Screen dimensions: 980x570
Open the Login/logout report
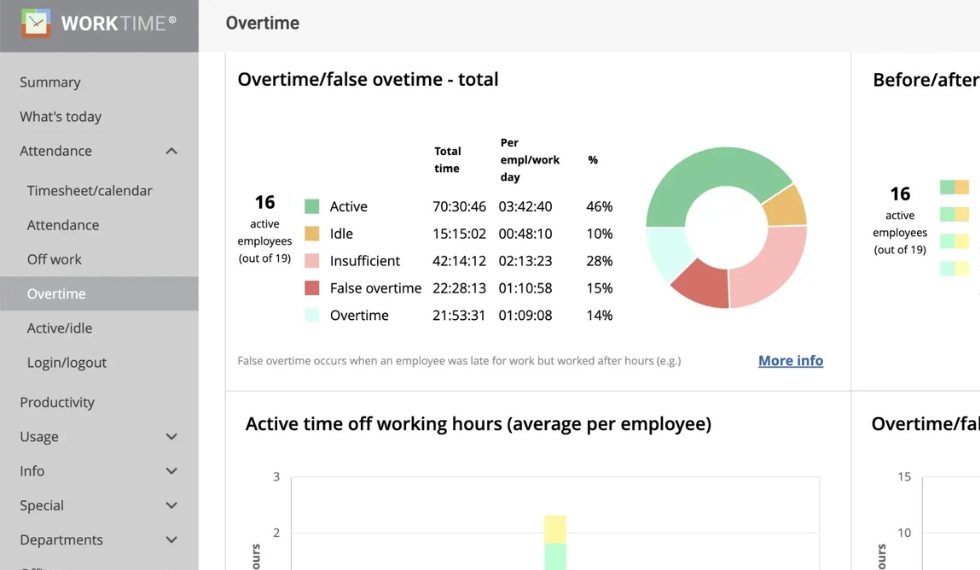[x=66, y=362]
